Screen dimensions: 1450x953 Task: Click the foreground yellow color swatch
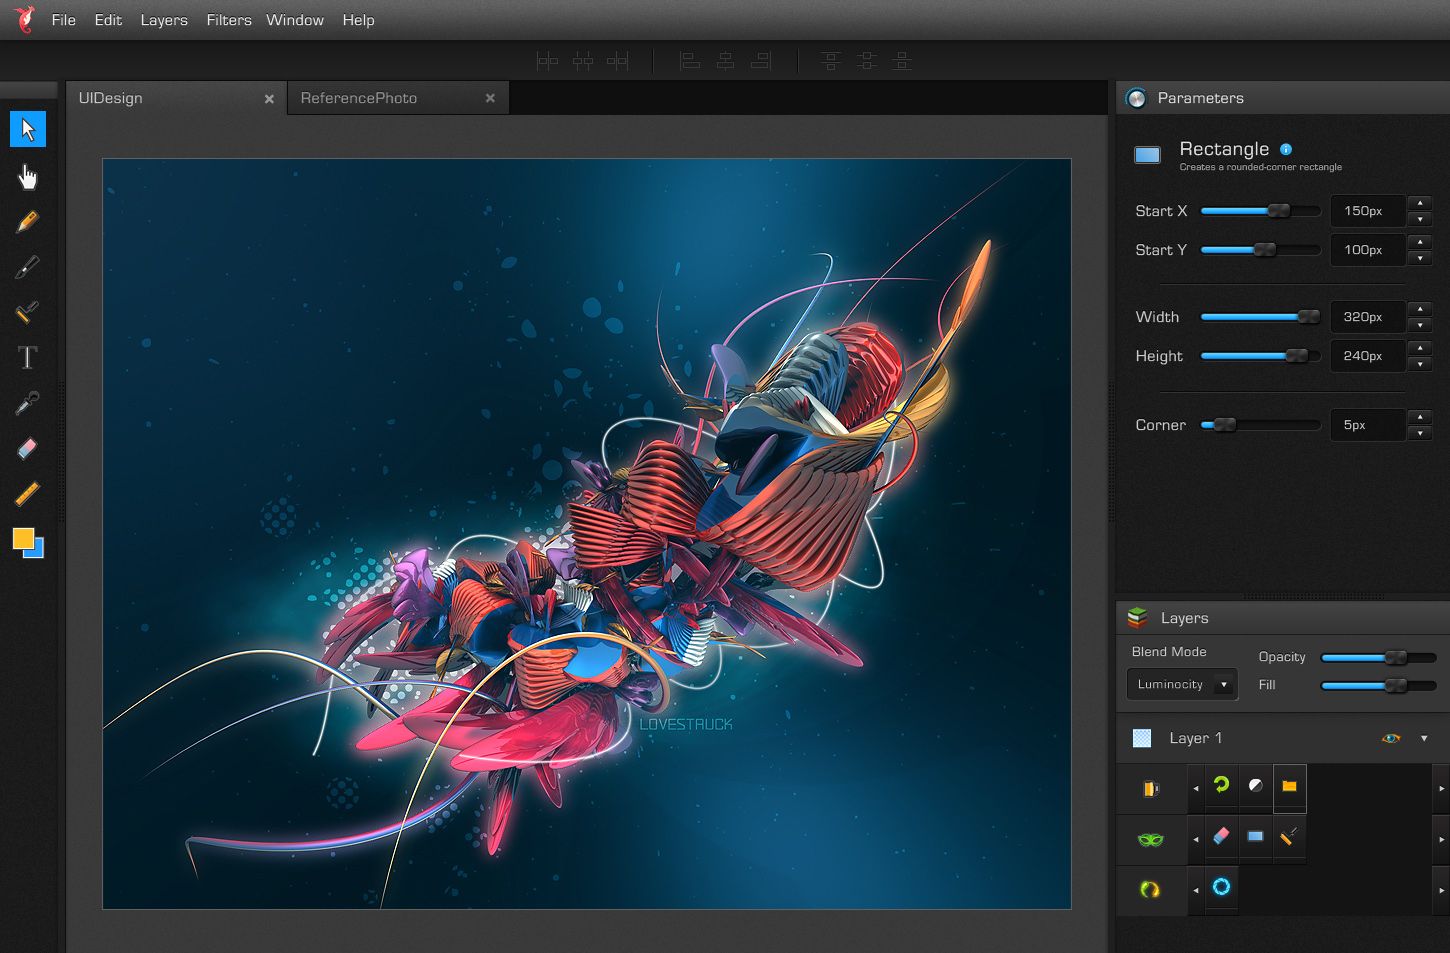pos(23,539)
